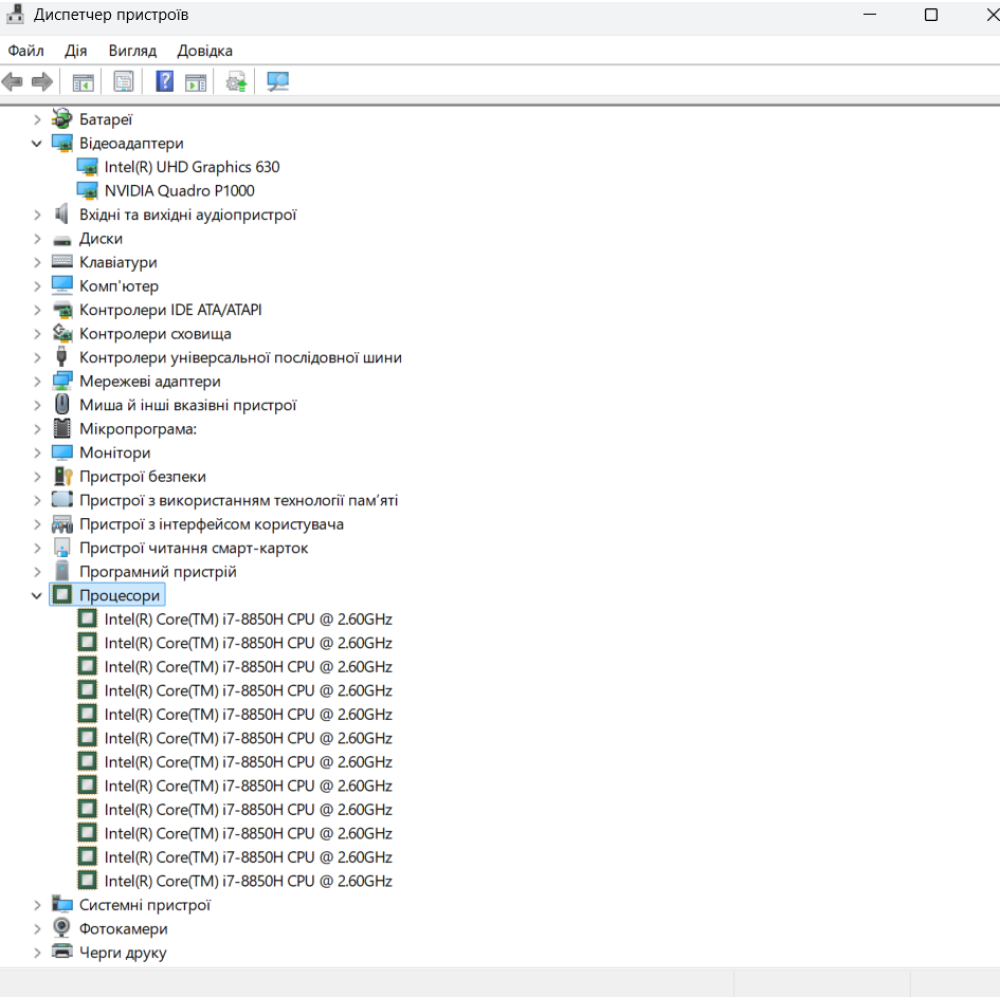The height and width of the screenshot is (1000, 1000).
Task: Open the Вигляд menu
Action: coord(132,50)
